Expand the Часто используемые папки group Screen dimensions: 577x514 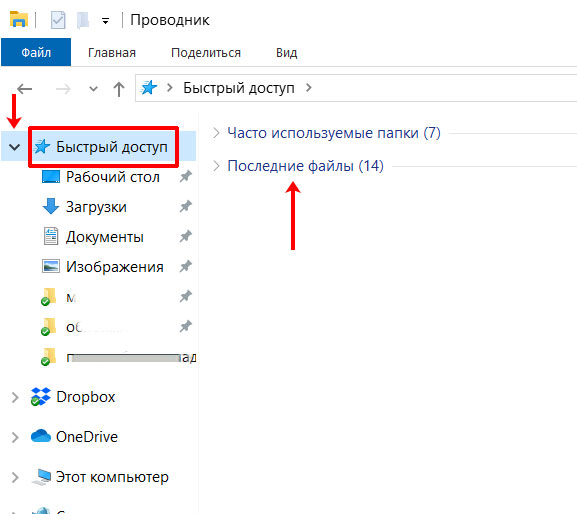[x=216, y=133]
